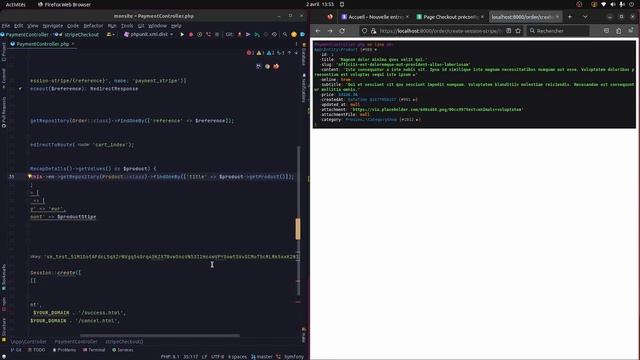Start the debug session with Debug icon
This screenshot has width=640, height=360.
(191, 35)
